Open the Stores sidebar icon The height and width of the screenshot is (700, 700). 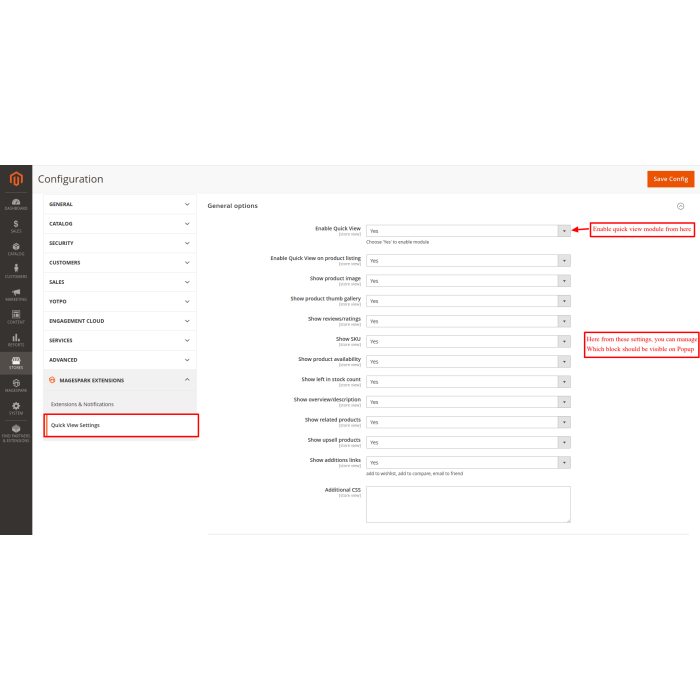pyautogui.click(x=16, y=363)
